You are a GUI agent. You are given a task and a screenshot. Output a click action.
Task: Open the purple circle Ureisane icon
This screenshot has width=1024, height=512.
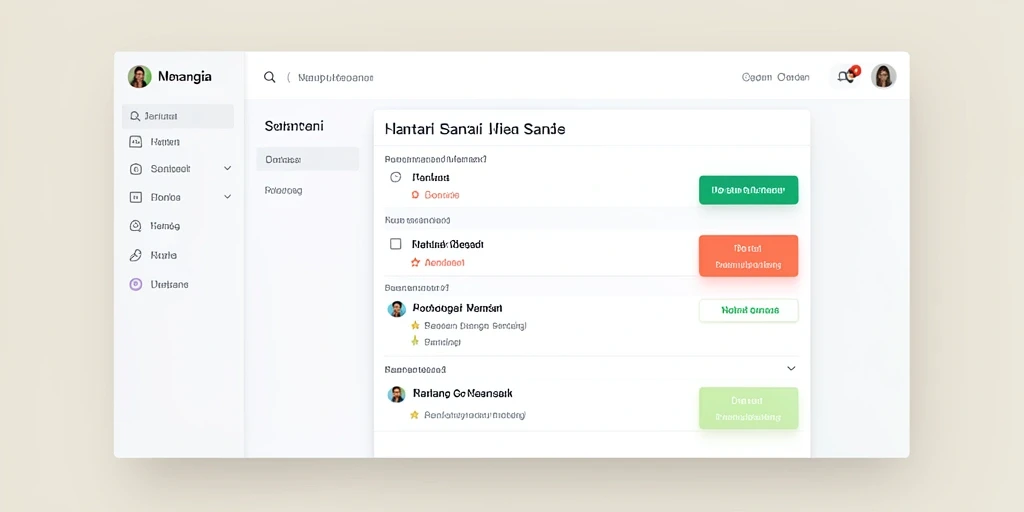pos(135,284)
